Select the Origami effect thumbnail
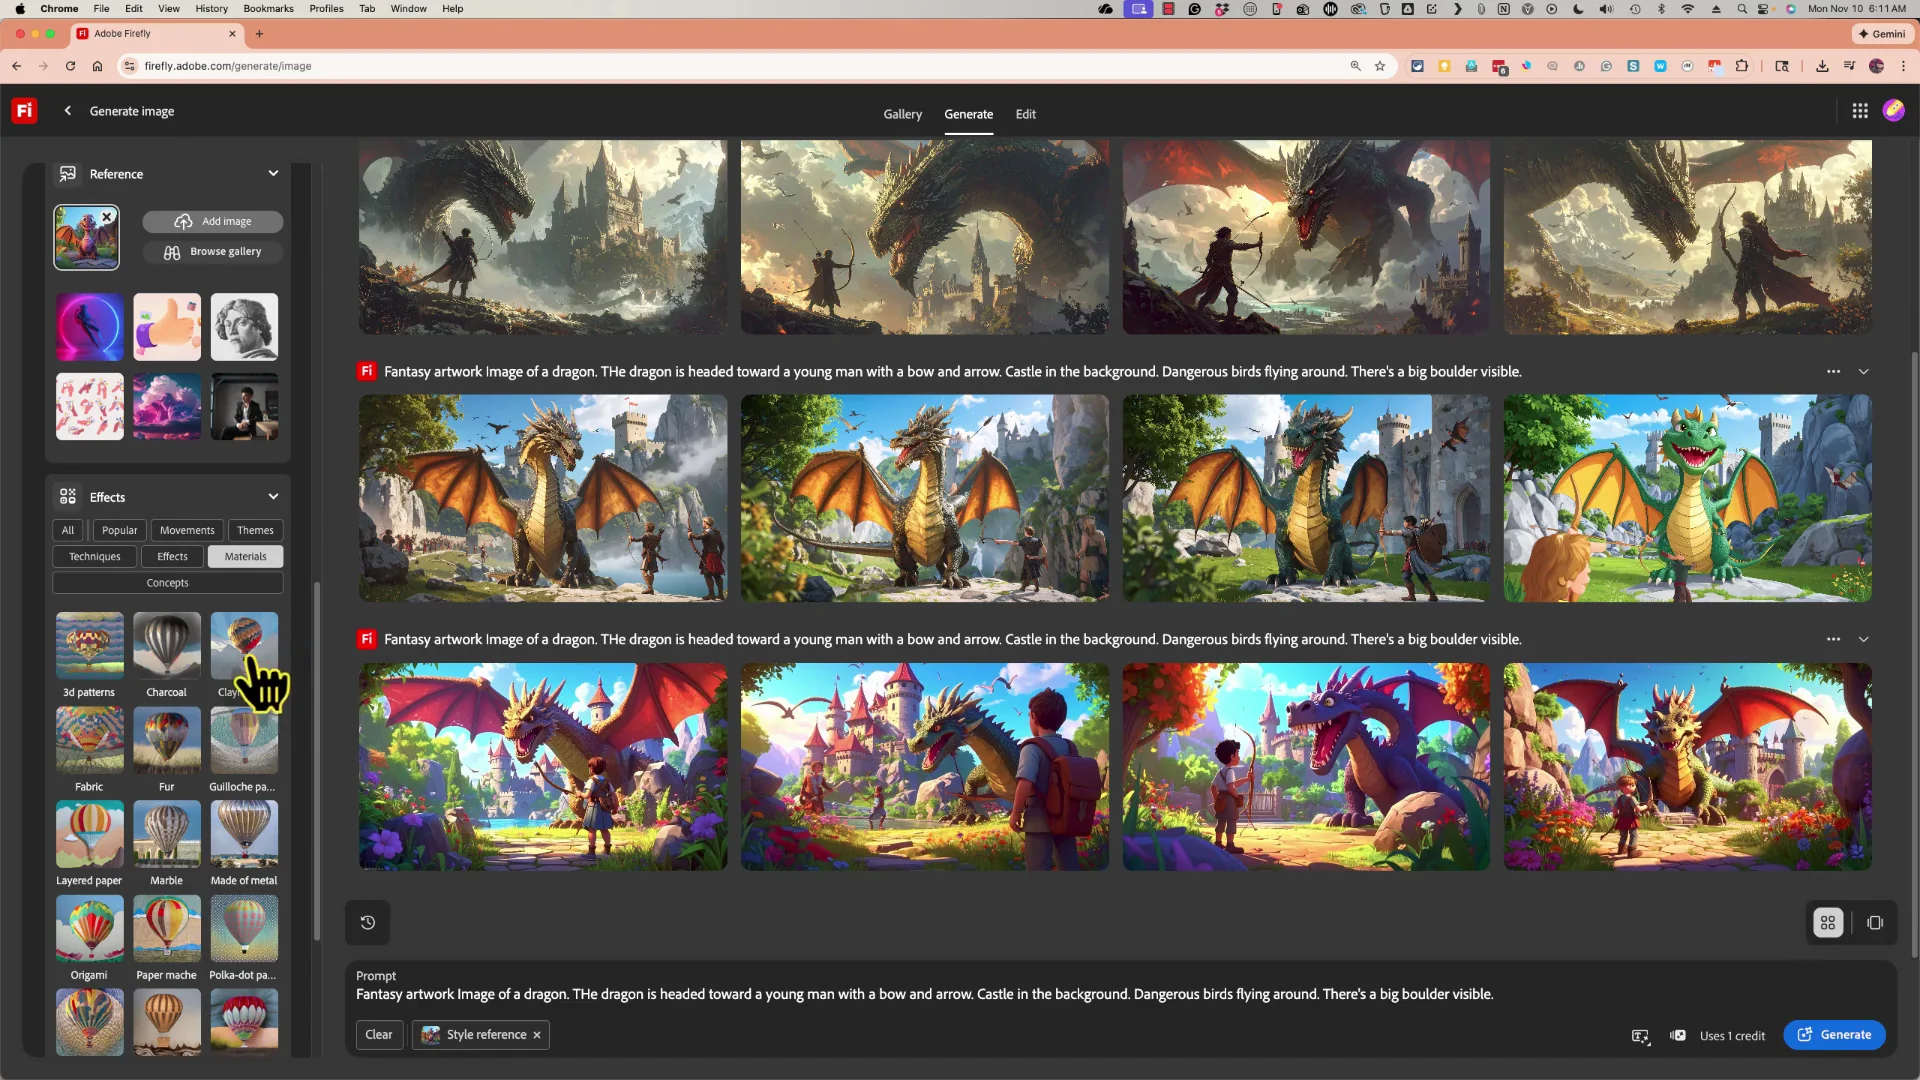The width and height of the screenshot is (1920, 1080). click(x=89, y=930)
